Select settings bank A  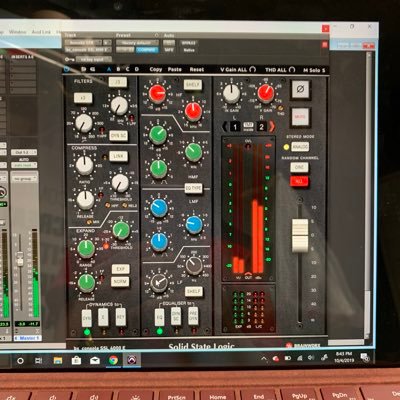(109, 69)
